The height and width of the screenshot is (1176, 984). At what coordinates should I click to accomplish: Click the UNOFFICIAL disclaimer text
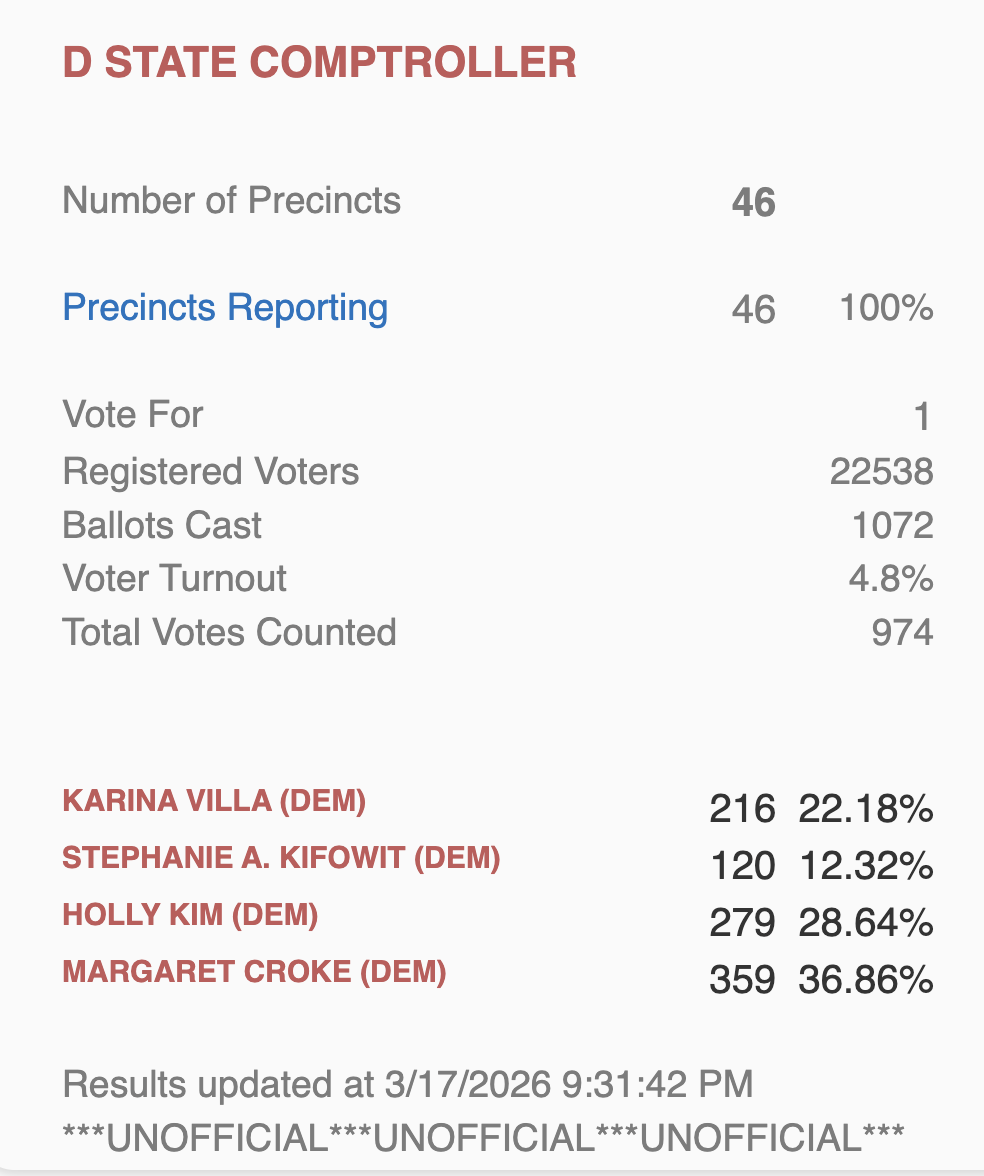tap(483, 1138)
